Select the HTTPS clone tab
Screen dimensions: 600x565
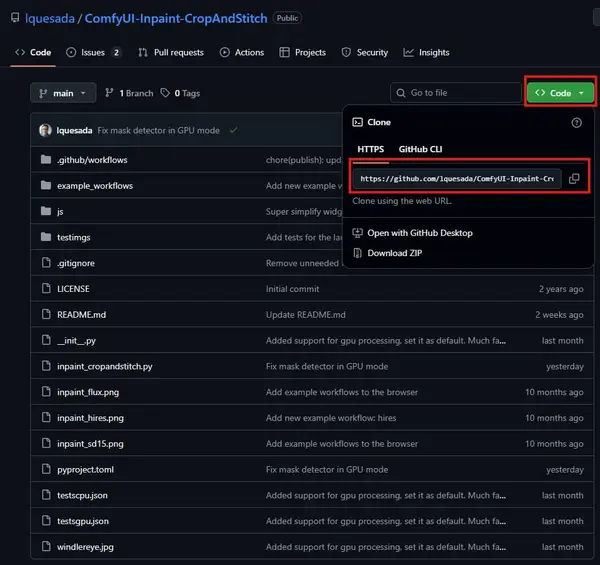click(370, 149)
